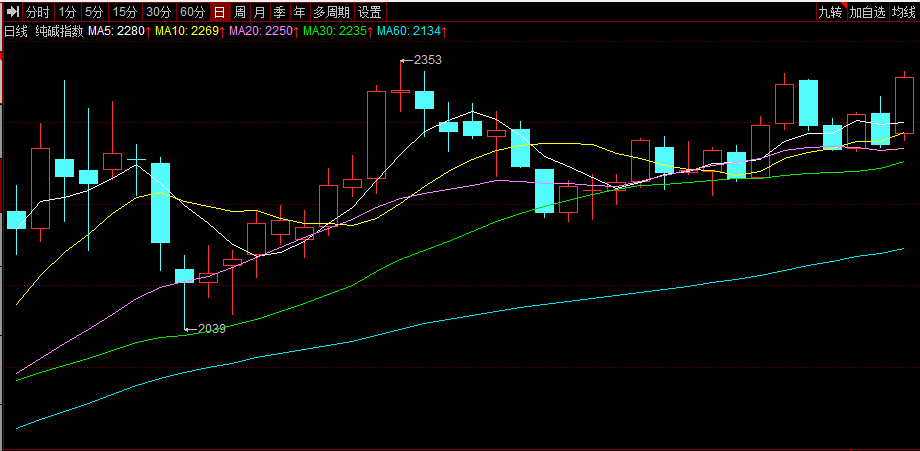Open the 多周期 multi-period view

[332, 12]
